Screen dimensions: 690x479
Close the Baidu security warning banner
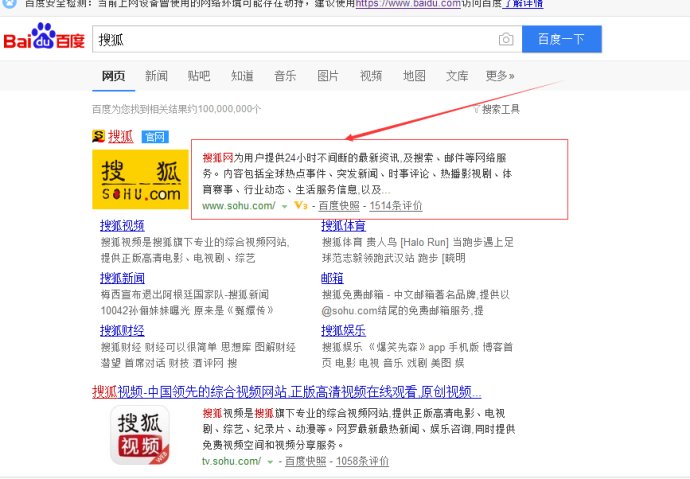(x=8, y=4)
